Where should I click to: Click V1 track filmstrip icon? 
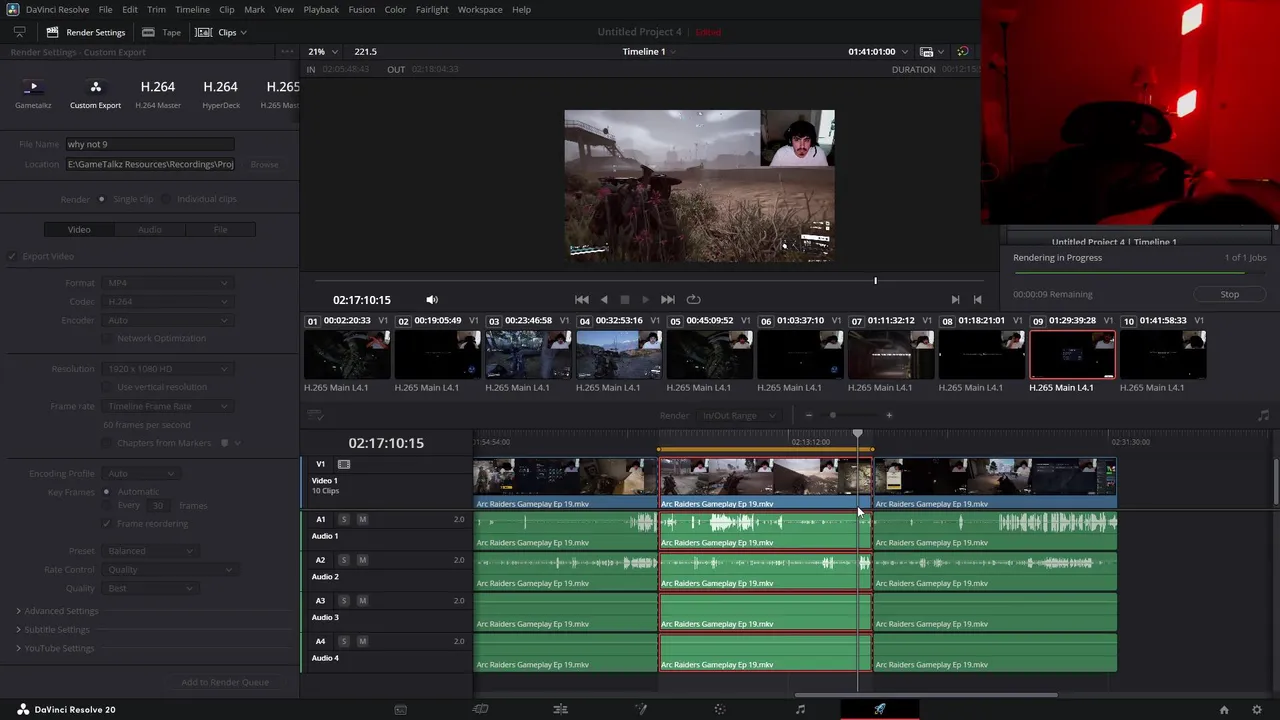click(x=344, y=464)
